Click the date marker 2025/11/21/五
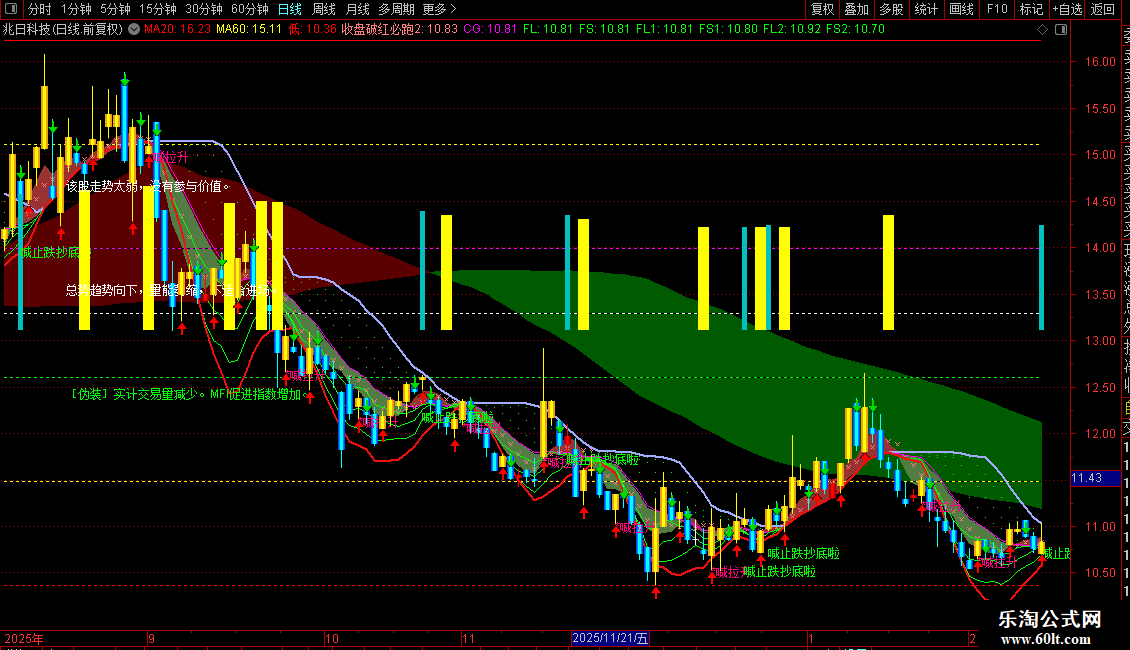This screenshot has height=650, width=1130. click(x=610, y=638)
